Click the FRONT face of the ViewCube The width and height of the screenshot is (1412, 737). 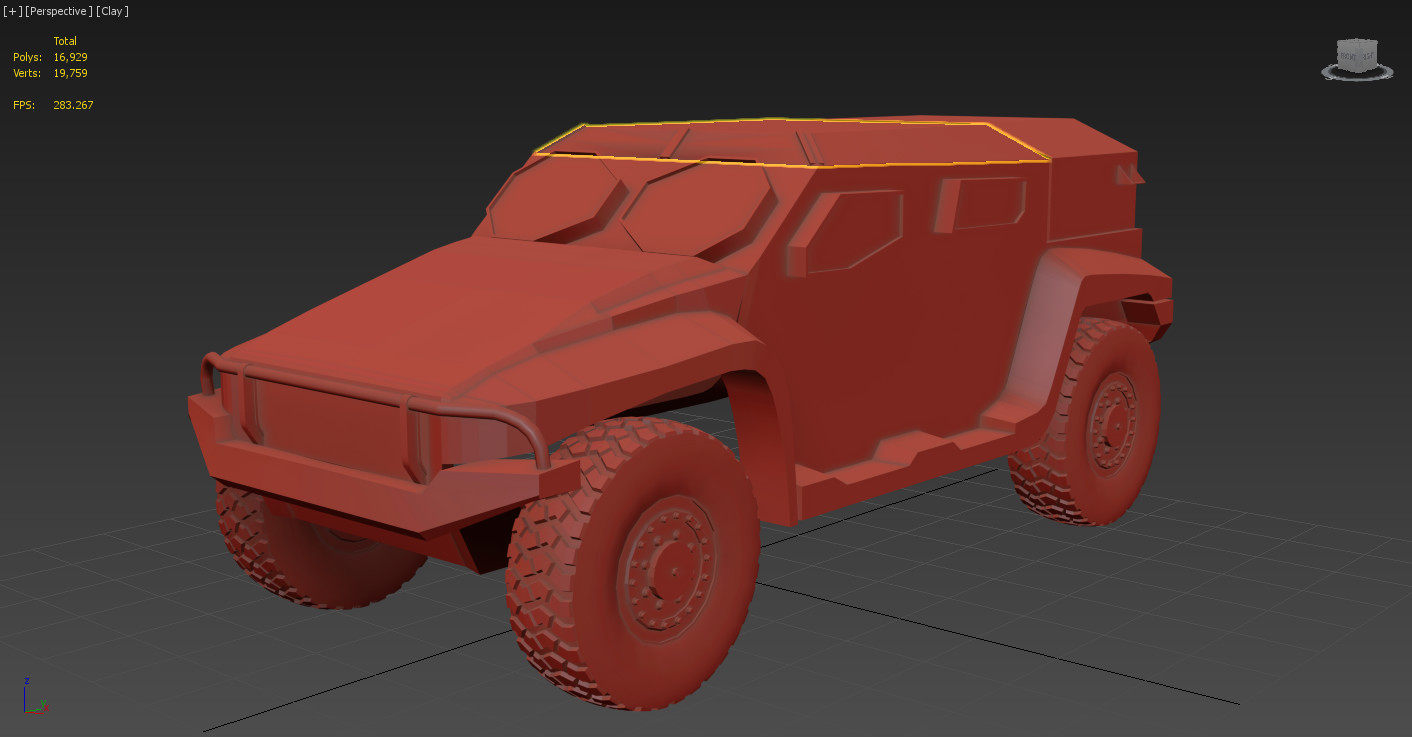1348,57
